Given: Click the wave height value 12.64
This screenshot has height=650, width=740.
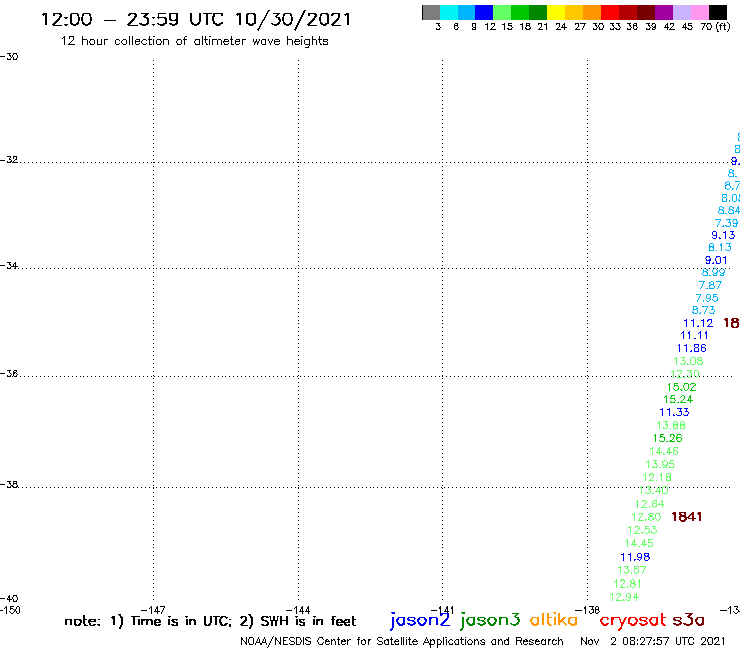Looking at the screenshot, I should (x=650, y=504).
